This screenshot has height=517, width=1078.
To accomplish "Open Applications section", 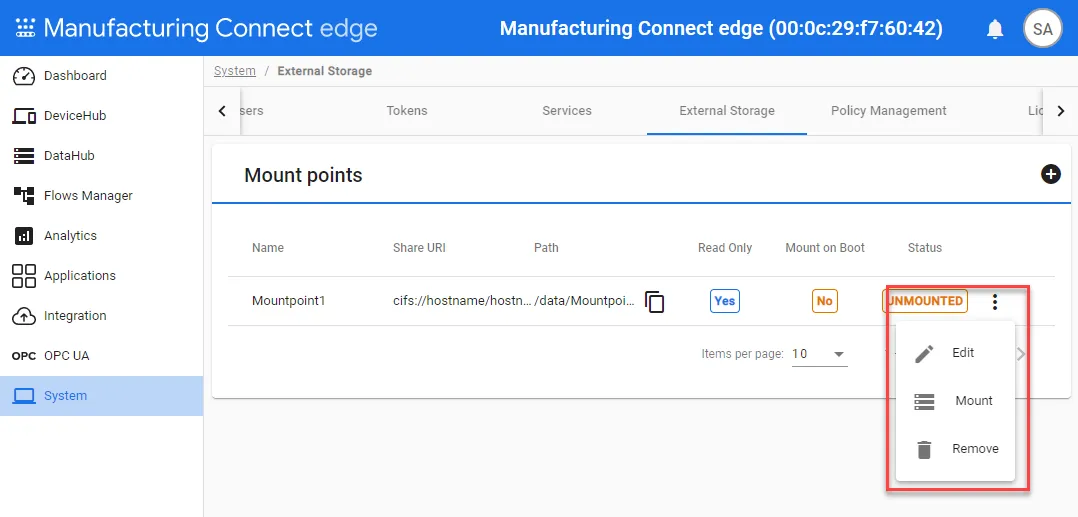I will tap(101, 276).
